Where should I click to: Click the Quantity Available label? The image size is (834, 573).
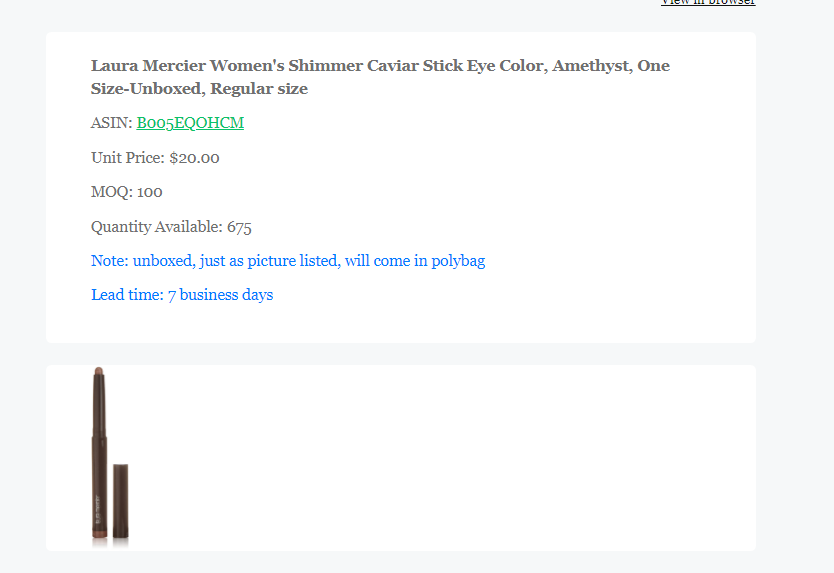point(156,227)
